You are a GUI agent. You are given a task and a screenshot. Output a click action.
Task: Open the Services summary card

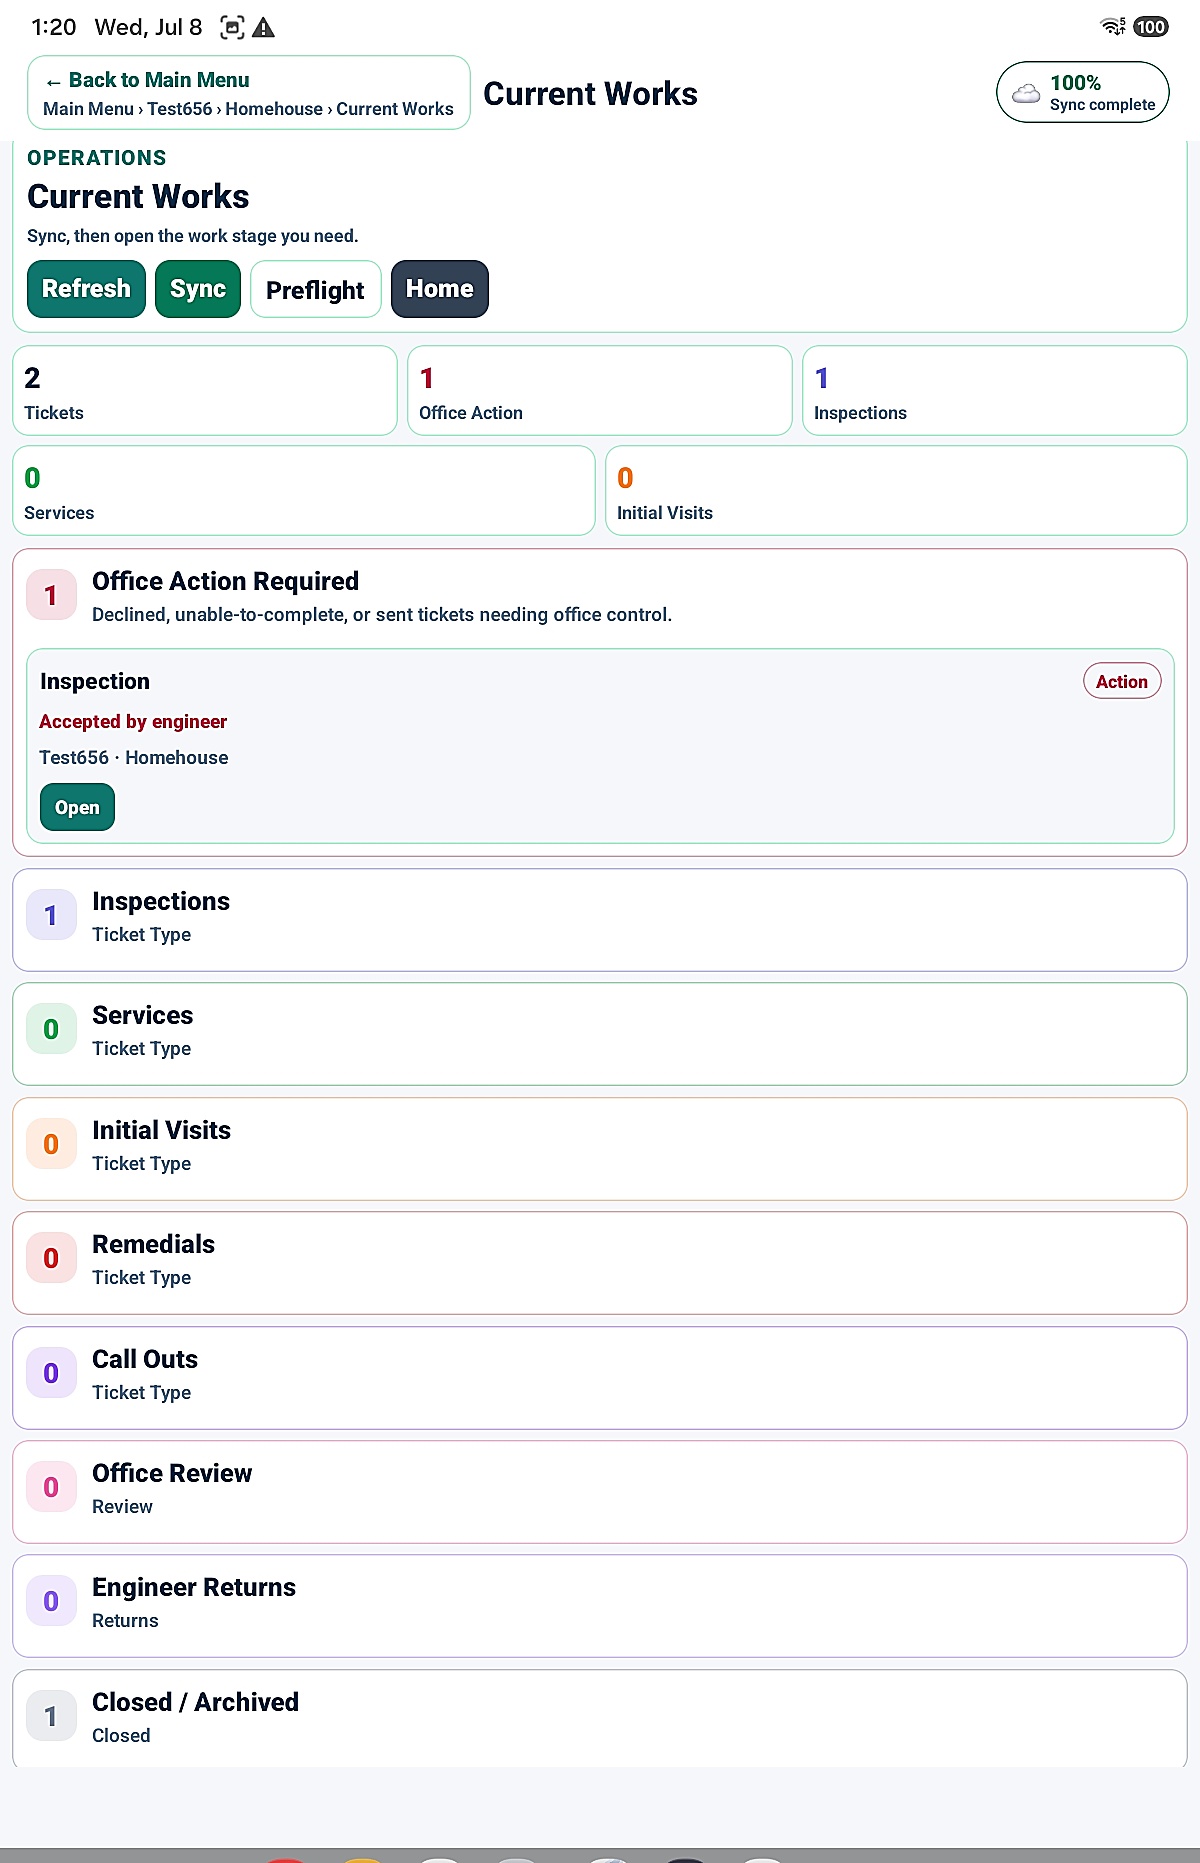tap(304, 491)
